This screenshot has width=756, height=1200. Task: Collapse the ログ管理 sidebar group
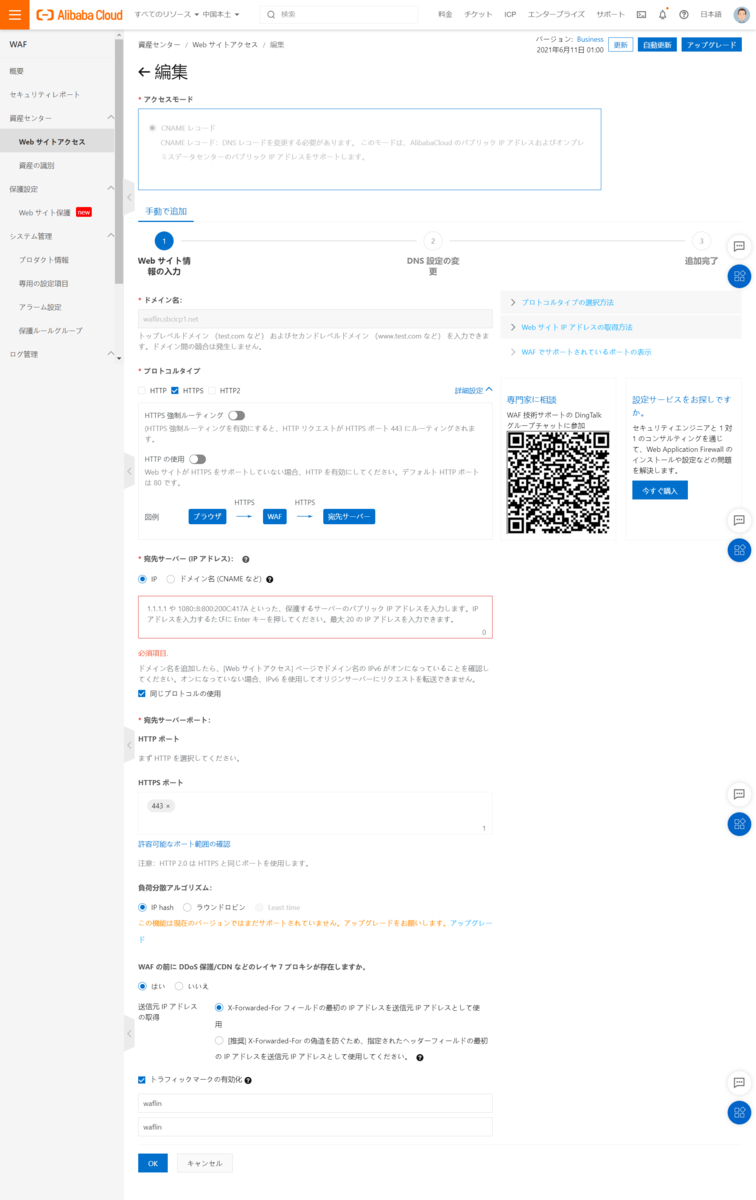111,353
